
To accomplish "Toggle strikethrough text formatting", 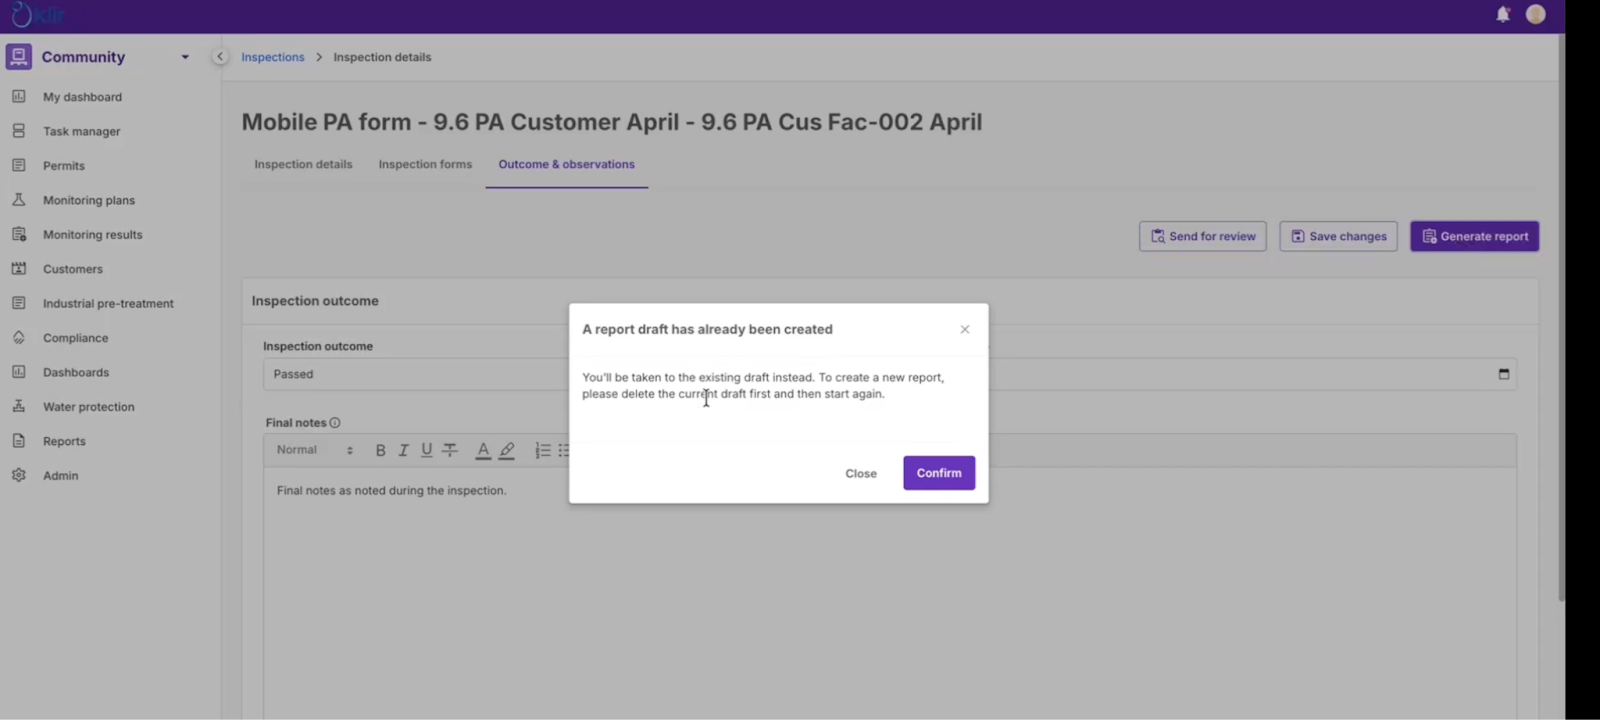I will pos(450,450).
